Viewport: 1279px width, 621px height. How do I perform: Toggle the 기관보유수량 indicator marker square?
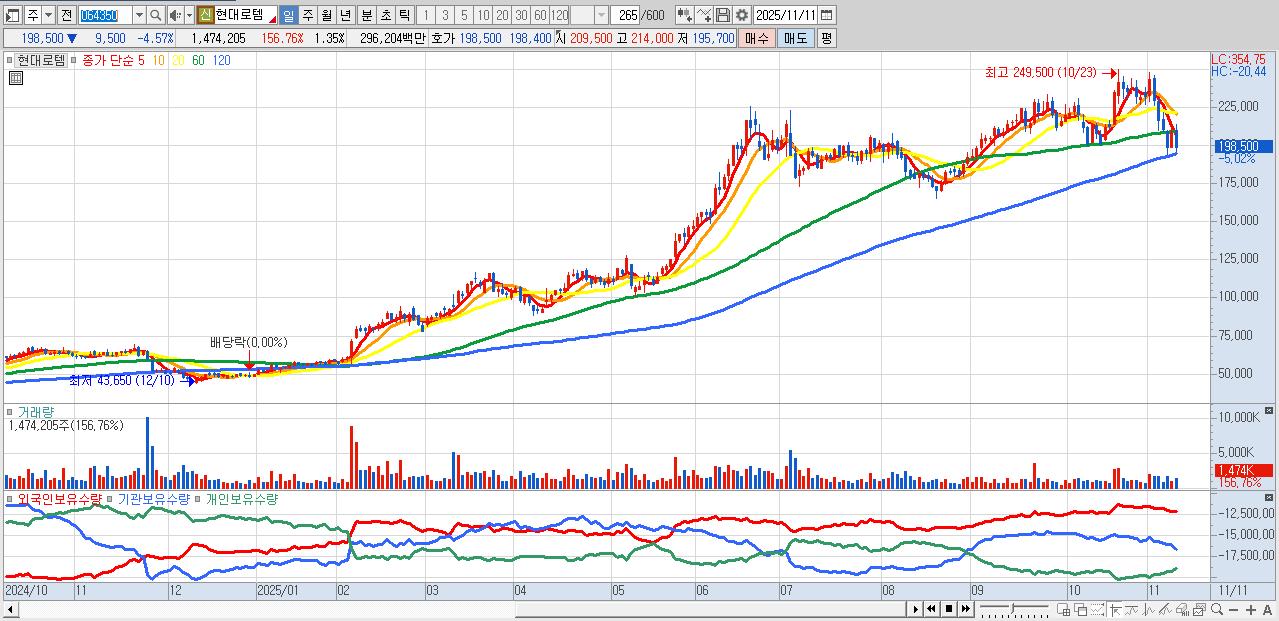click(x=111, y=498)
